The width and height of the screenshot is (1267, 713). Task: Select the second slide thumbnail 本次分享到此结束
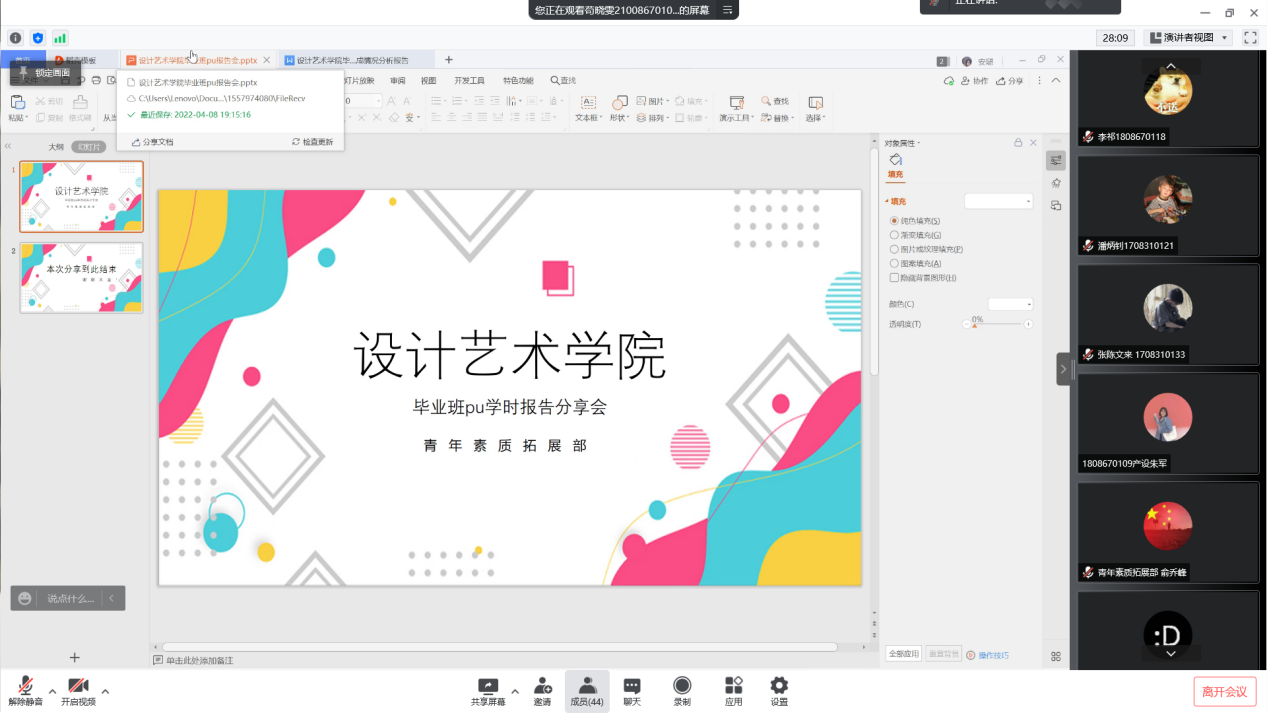(81, 277)
